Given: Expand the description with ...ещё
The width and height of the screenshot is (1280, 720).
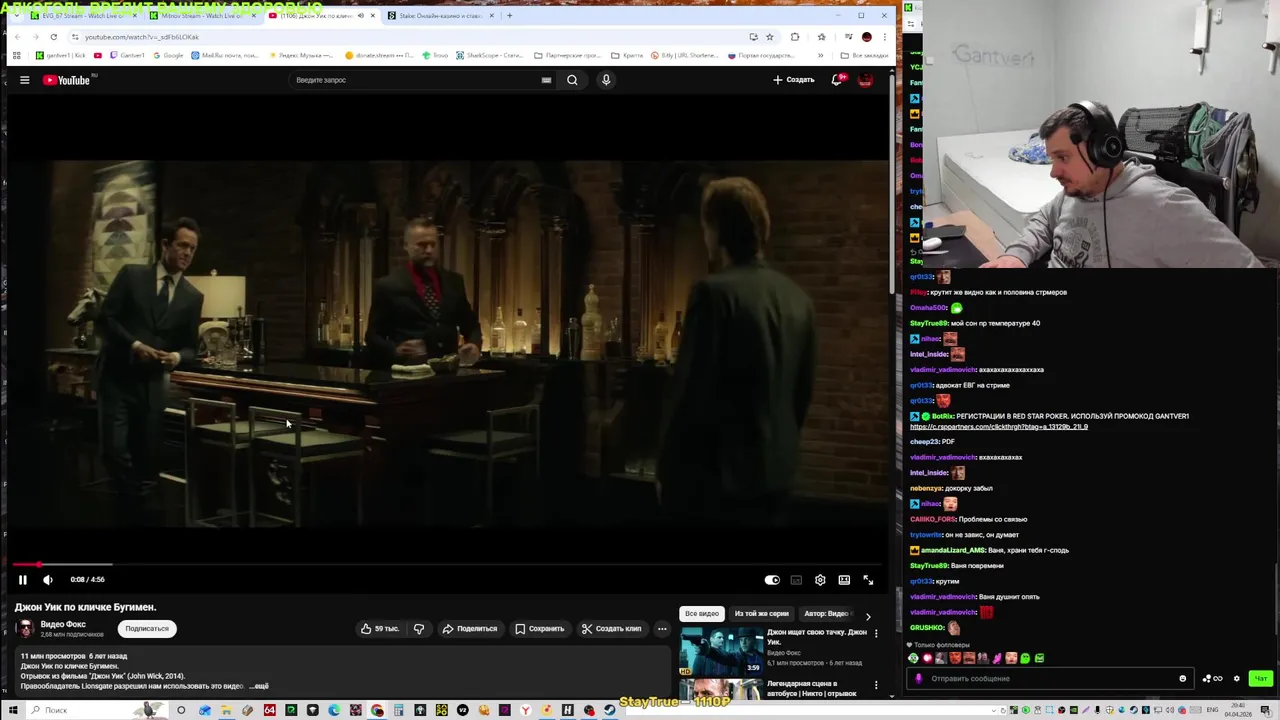Looking at the screenshot, I should (x=259, y=686).
